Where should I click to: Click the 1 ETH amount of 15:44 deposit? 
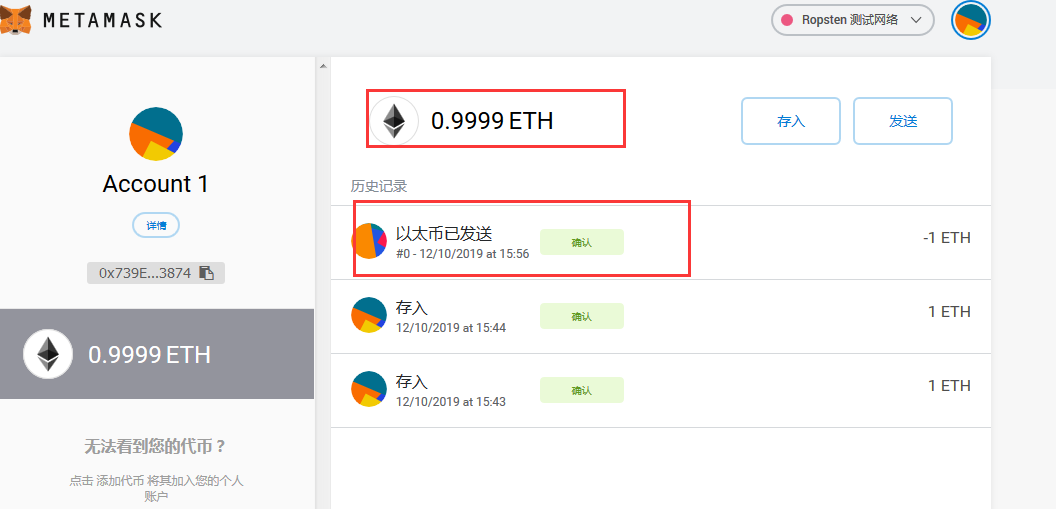(x=949, y=312)
